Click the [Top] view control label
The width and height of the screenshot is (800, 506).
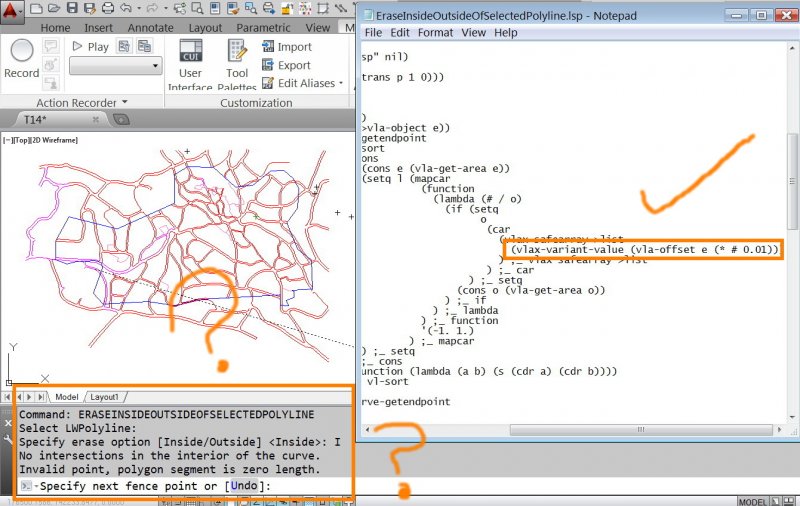click(x=21, y=140)
